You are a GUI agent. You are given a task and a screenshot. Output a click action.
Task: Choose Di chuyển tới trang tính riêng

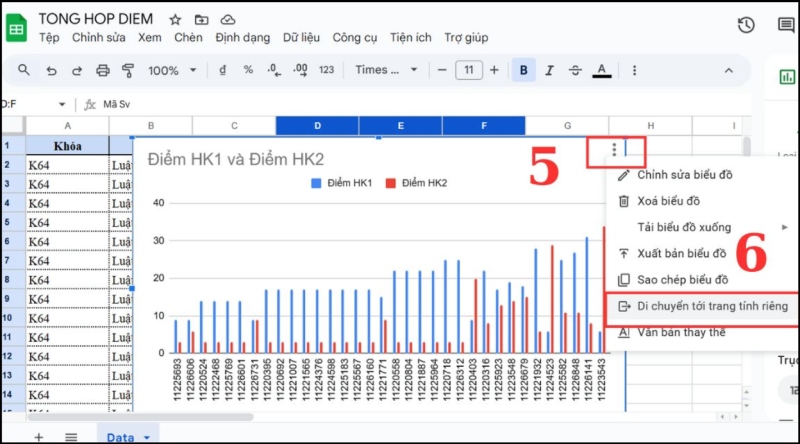tap(703, 306)
